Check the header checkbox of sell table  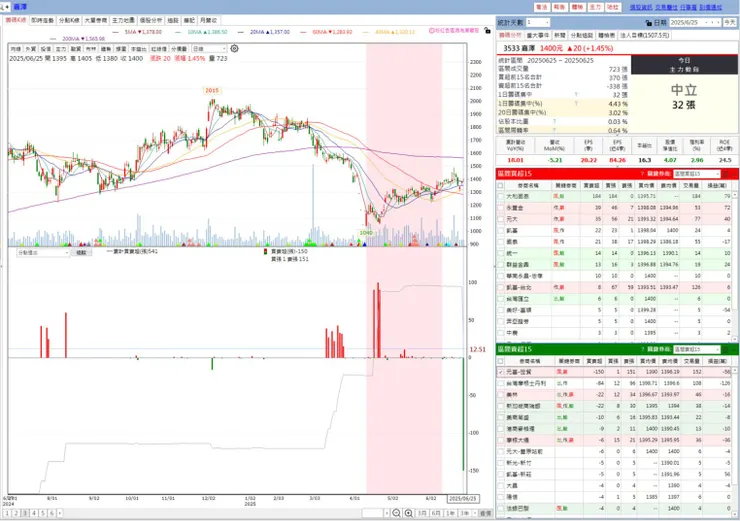(x=501, y=361)
